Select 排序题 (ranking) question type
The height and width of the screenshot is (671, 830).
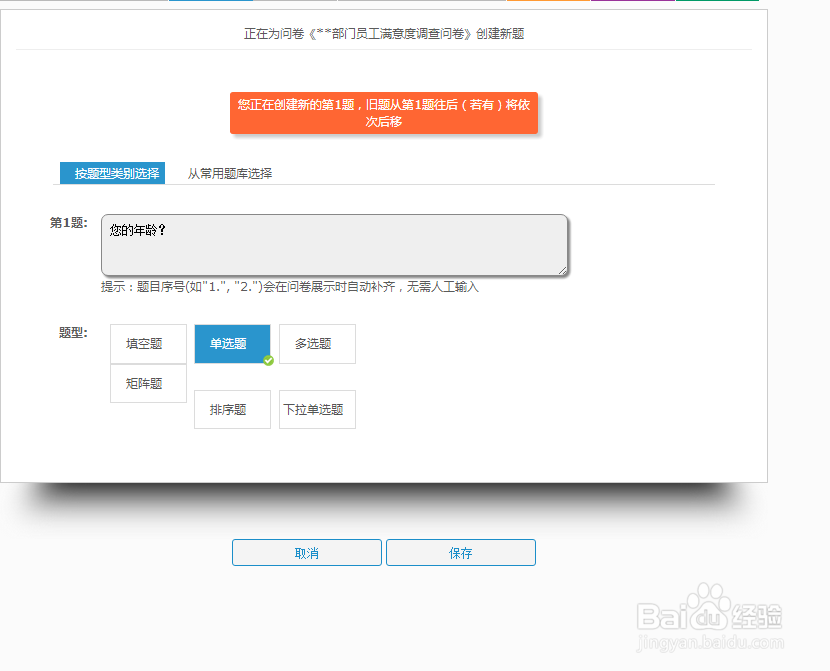coord(231,409)
